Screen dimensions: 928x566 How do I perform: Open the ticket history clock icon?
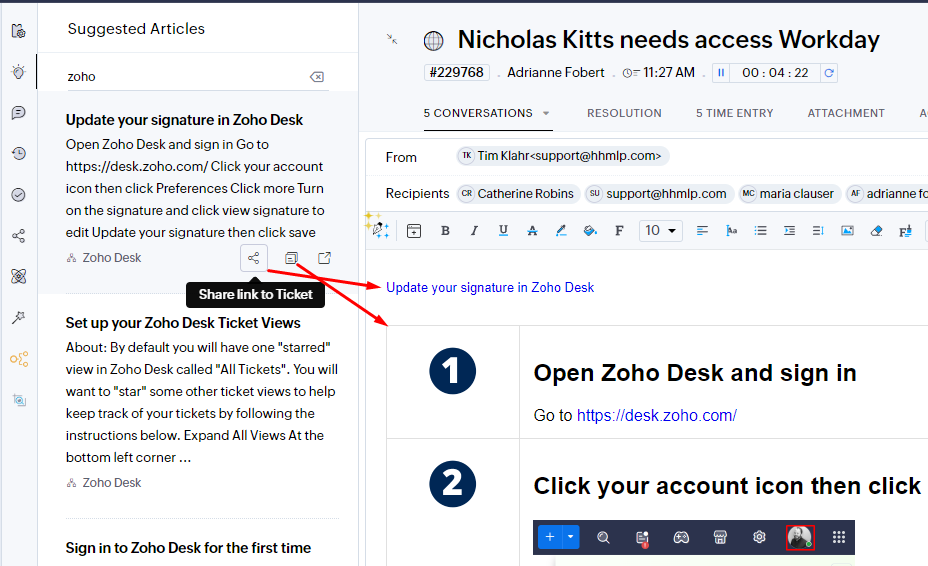click(x=18, y=153)
